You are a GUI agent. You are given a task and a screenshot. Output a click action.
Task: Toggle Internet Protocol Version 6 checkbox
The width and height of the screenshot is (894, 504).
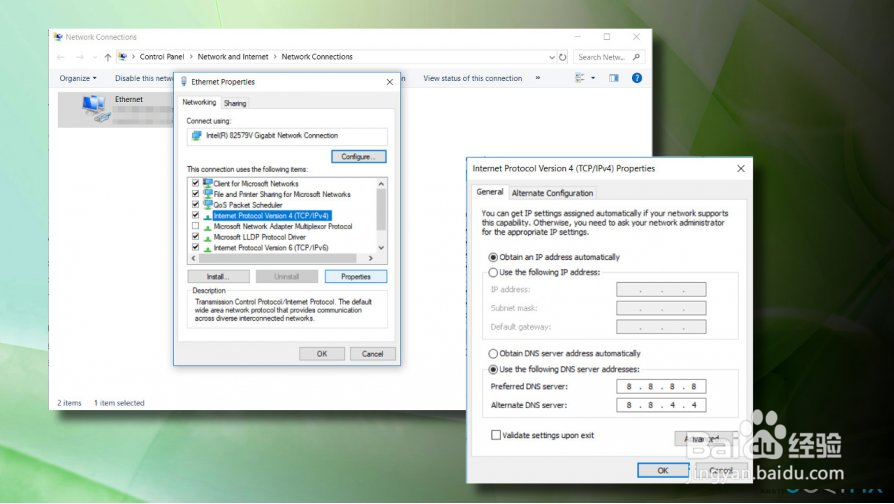pos(196,247)
